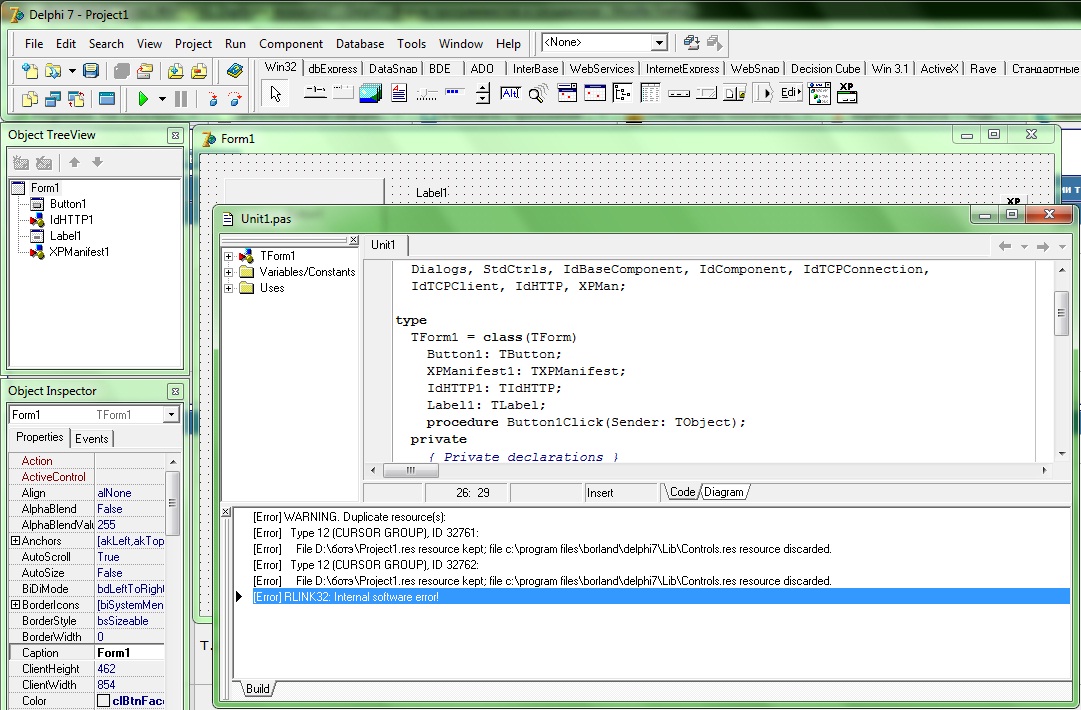This screenshot has height=710, width=1081.
Task: Select the IdHTTP1 node in Object TreeView
Action: click(71, 220)
